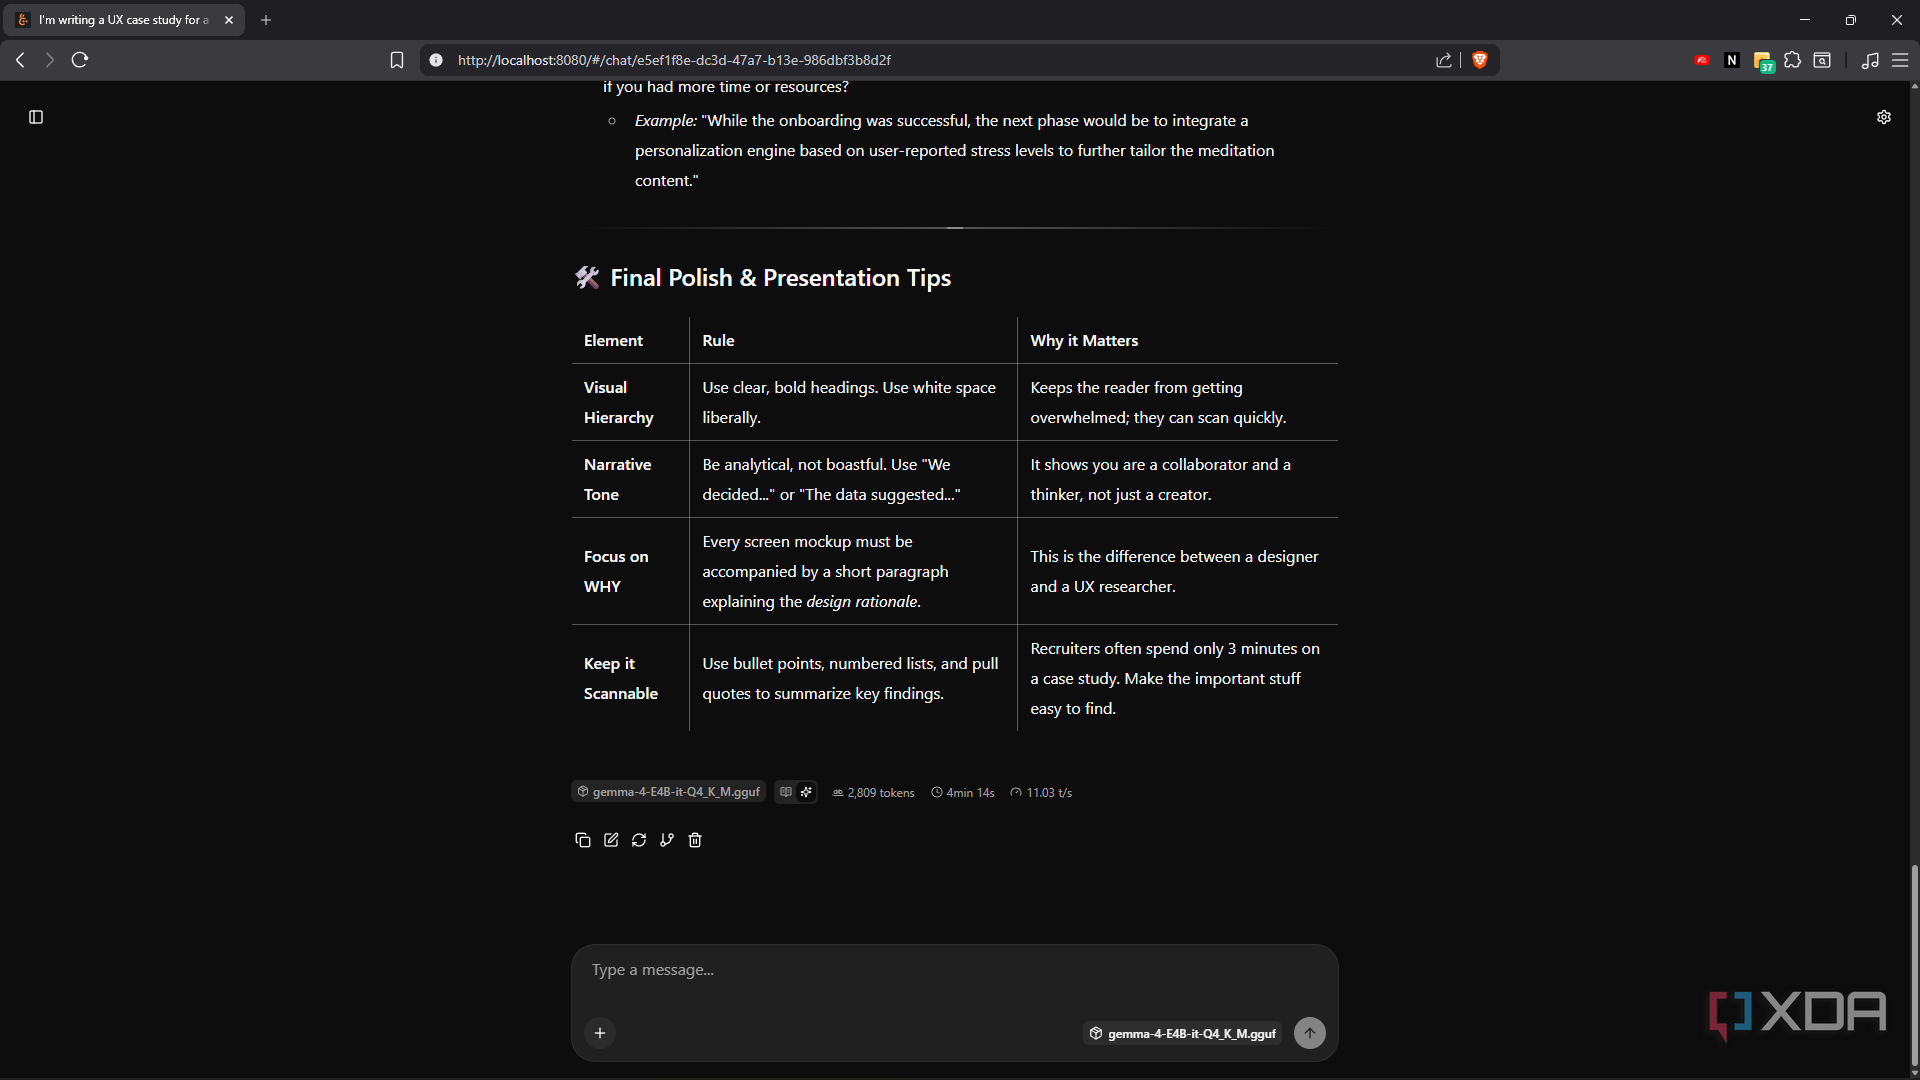Reload the page
1920x1080 pixels.
tap(80, 60)
